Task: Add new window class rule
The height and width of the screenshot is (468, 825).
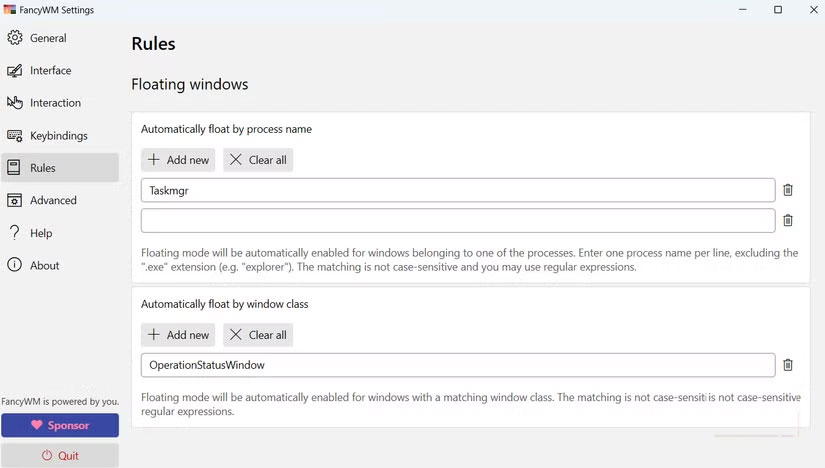Action: (x=178, y=335)
